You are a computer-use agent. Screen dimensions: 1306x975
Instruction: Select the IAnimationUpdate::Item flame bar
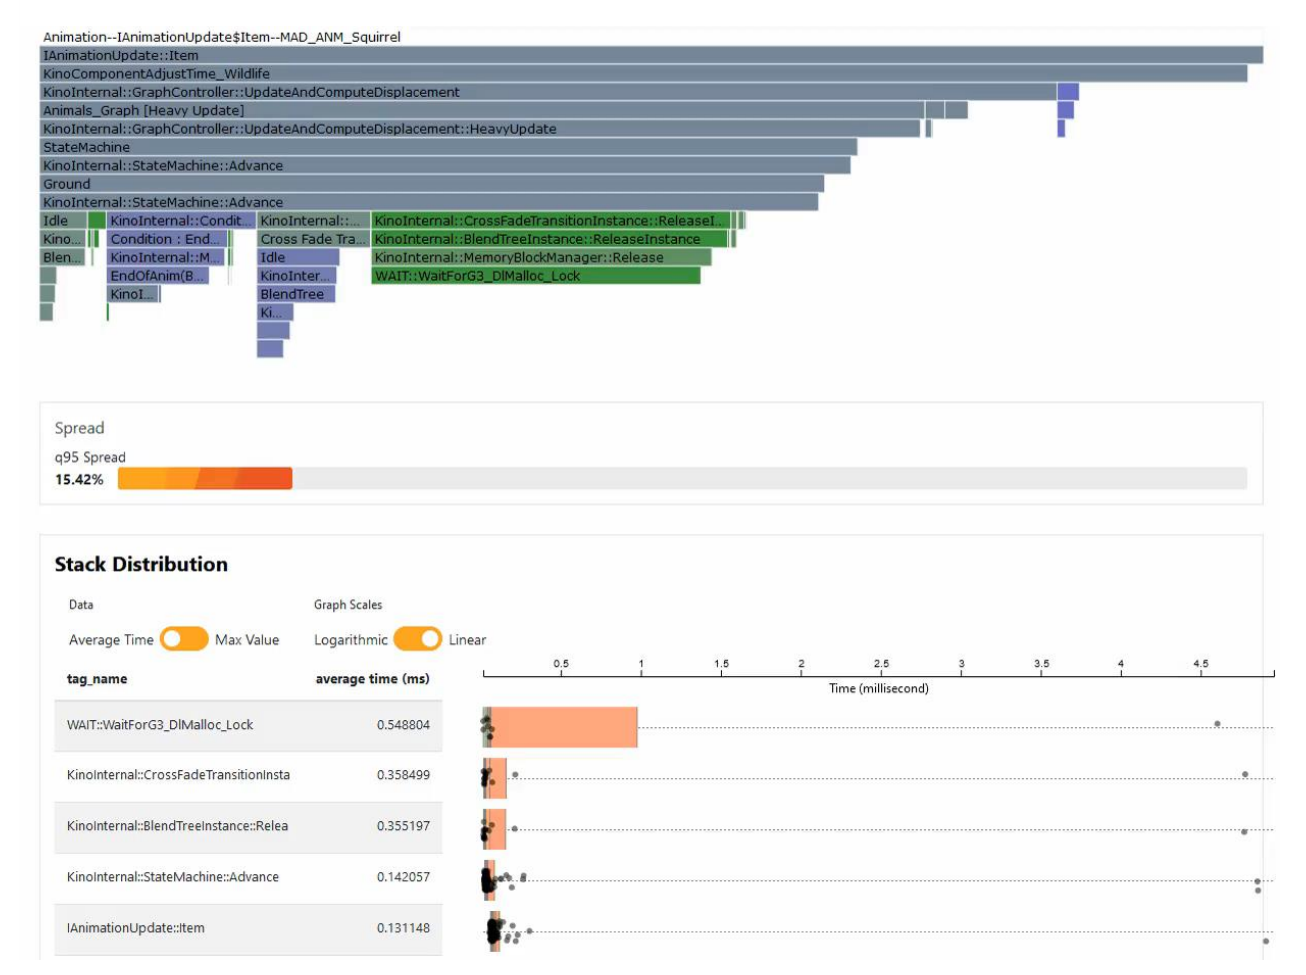click(x=651, y=55)
